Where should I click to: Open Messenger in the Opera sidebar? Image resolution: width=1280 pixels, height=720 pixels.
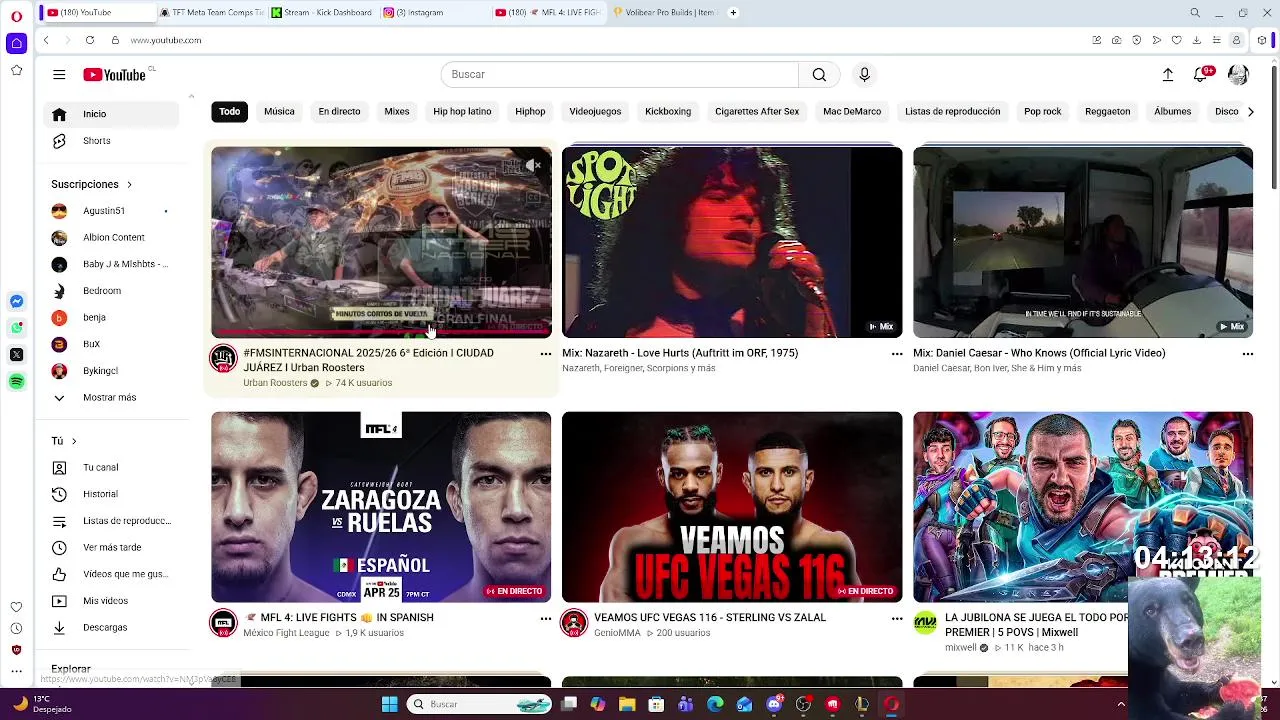[x=16, y=301]
